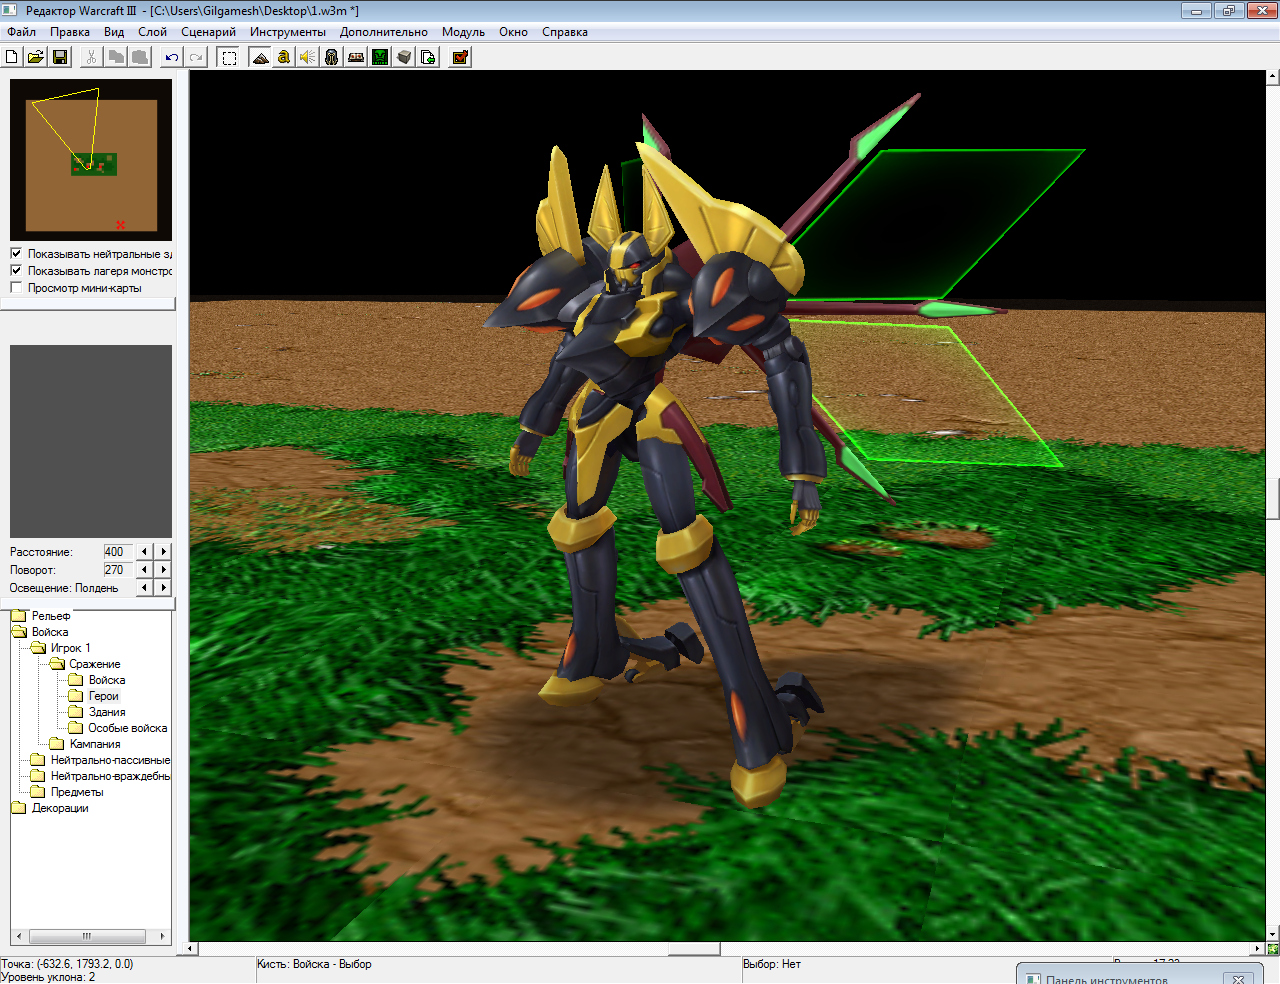1280x984 pixels.
Task: Open the Инструменты menu
Action: (x=288, y=32)
